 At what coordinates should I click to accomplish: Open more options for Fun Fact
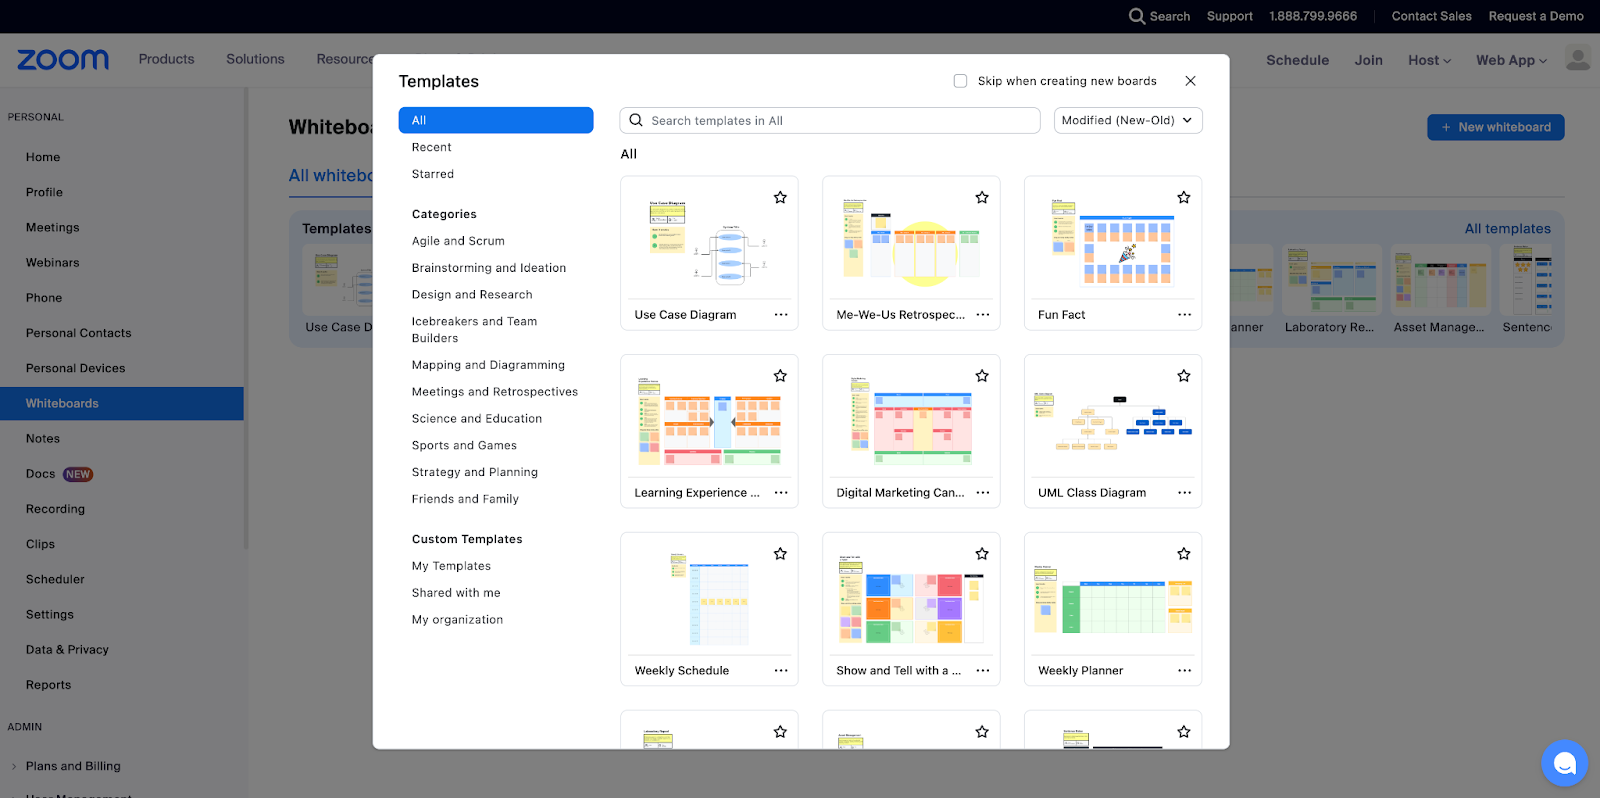tap(1185, 314)
